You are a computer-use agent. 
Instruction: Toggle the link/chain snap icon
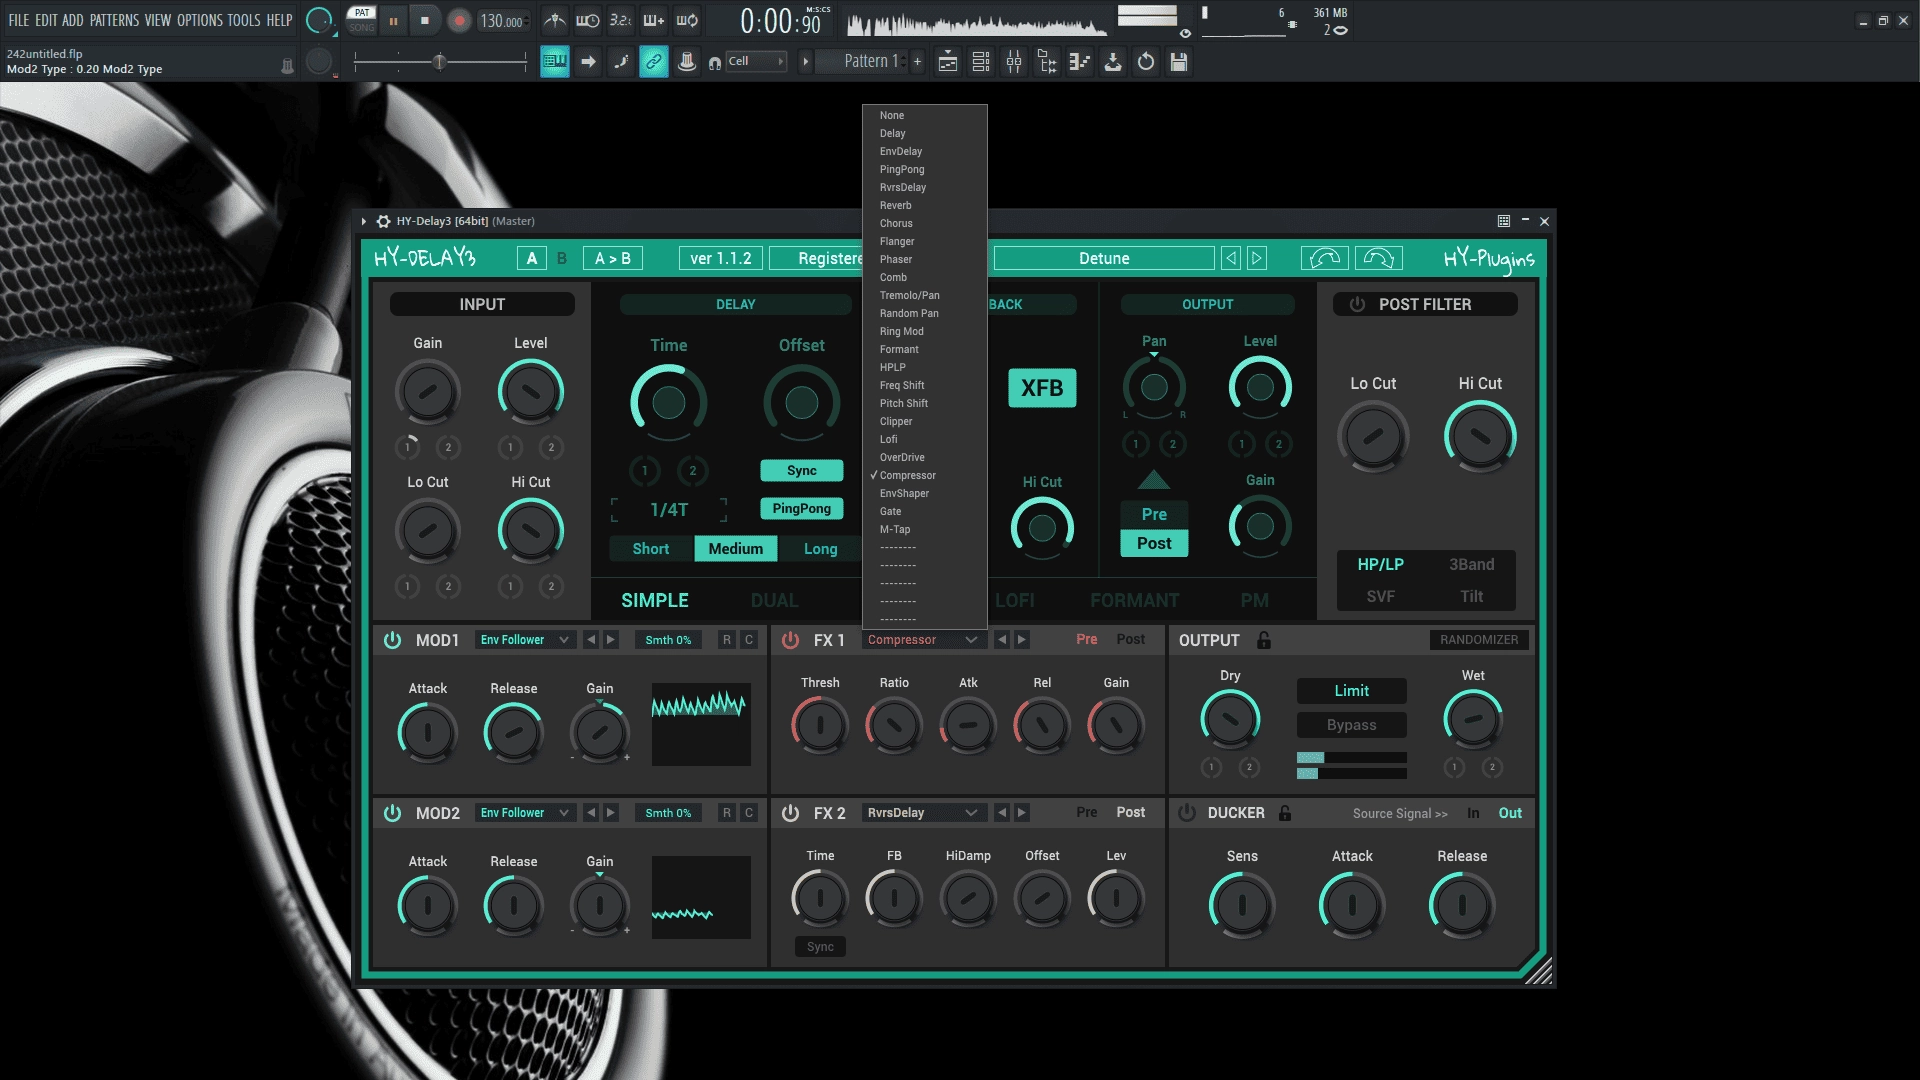(x=654, y=62)
